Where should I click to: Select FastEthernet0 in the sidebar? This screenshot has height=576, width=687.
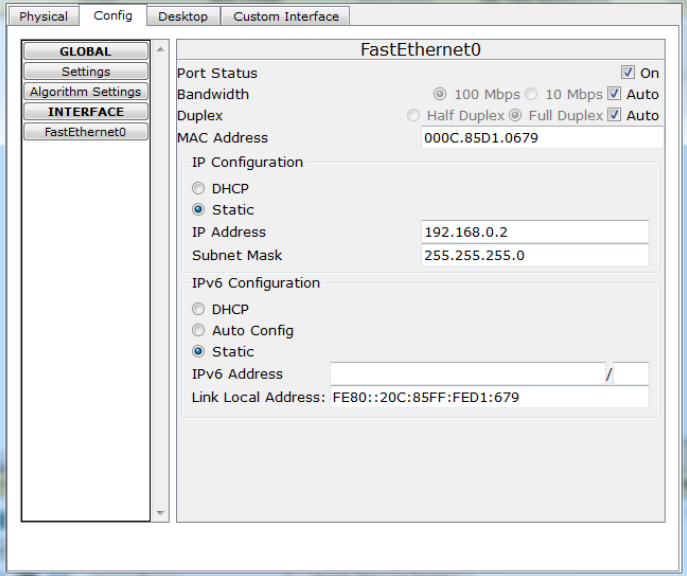pyautogui.click(x=85, y=132)
